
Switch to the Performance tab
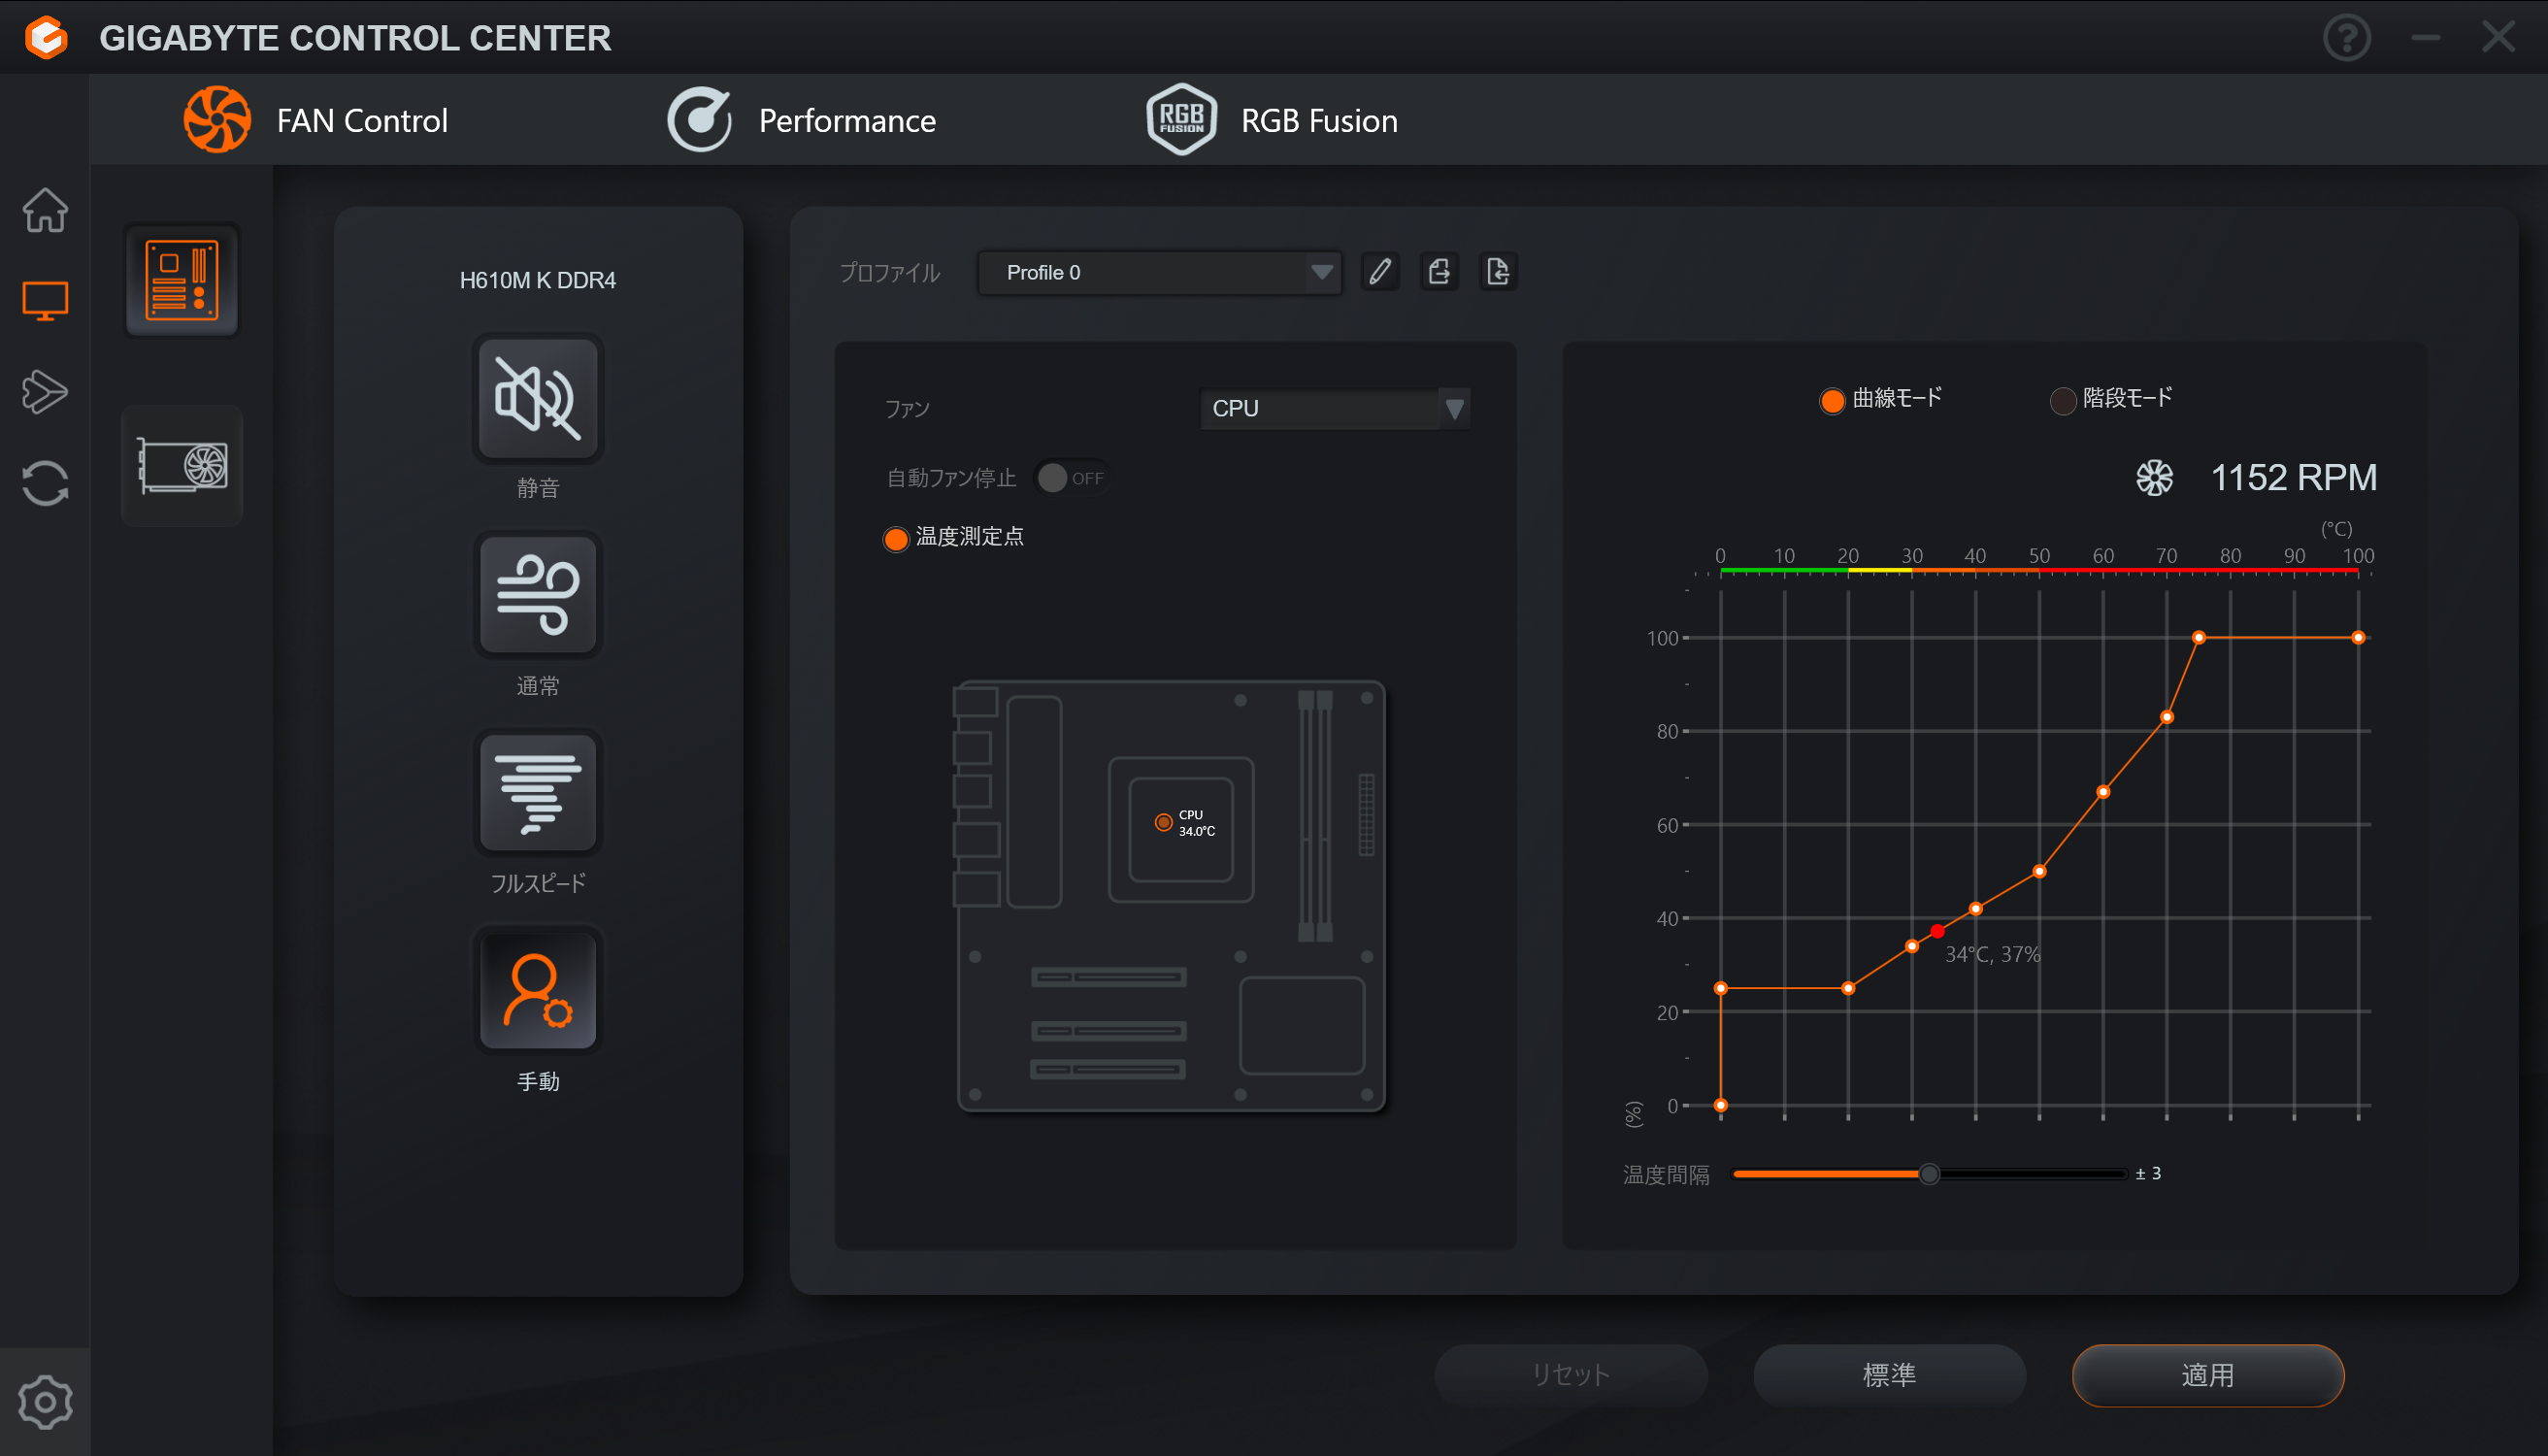coord(802,120)
